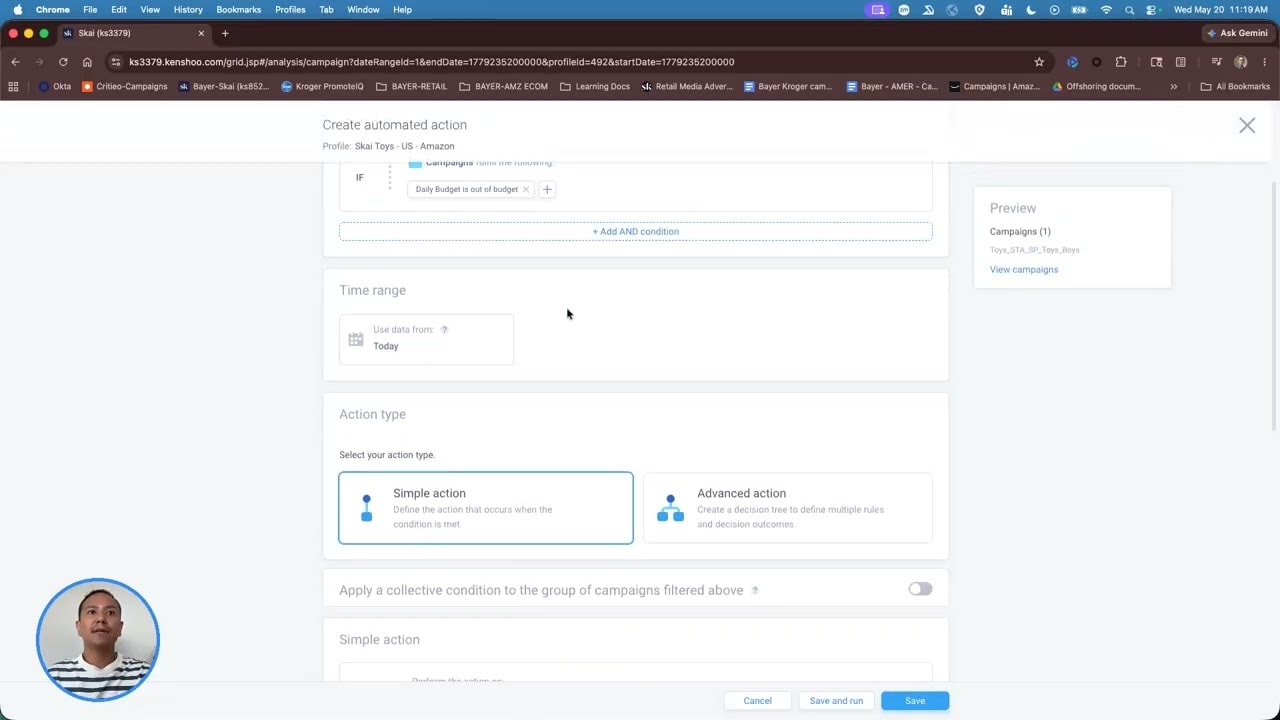Viewport: 1280px width, 720px height.
Task: Open Wi-Fi status menu
Action: (1106, 10)
